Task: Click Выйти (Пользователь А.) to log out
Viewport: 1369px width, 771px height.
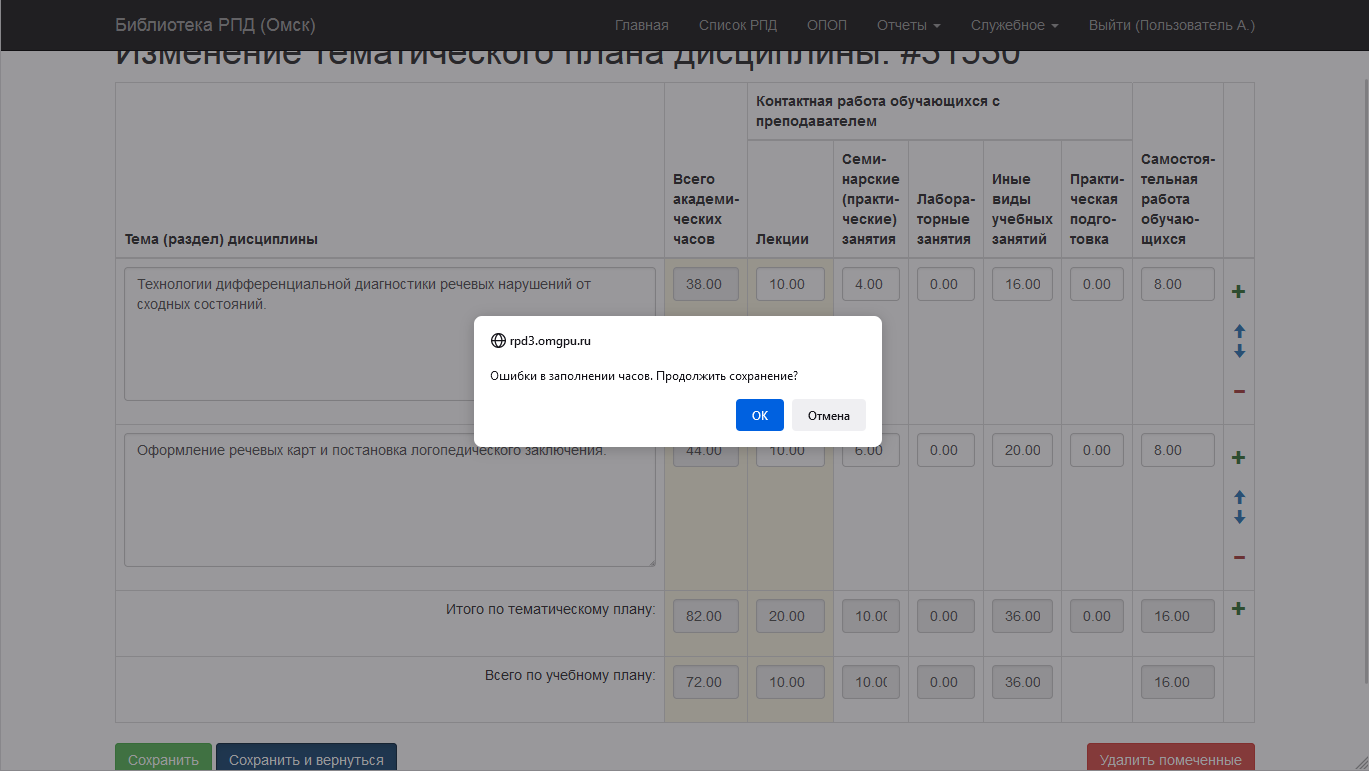Action: tap(1172, 25)
